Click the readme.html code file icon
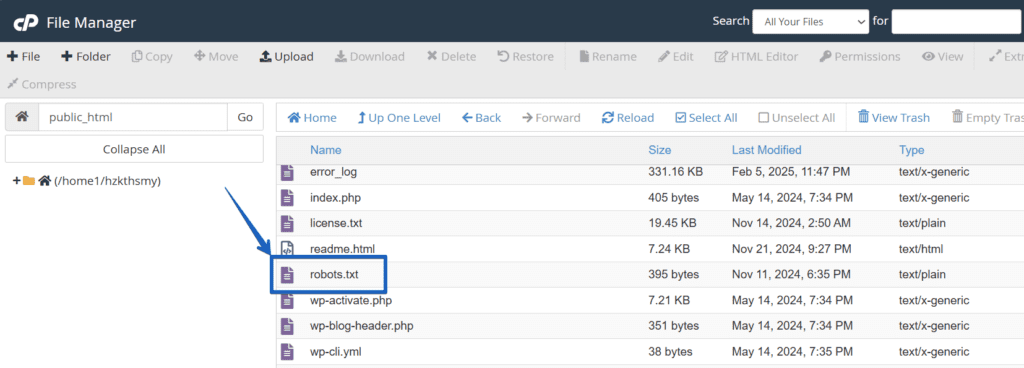Image resolution: width=1024 pixels, height=368 pixels. [287, 249]
